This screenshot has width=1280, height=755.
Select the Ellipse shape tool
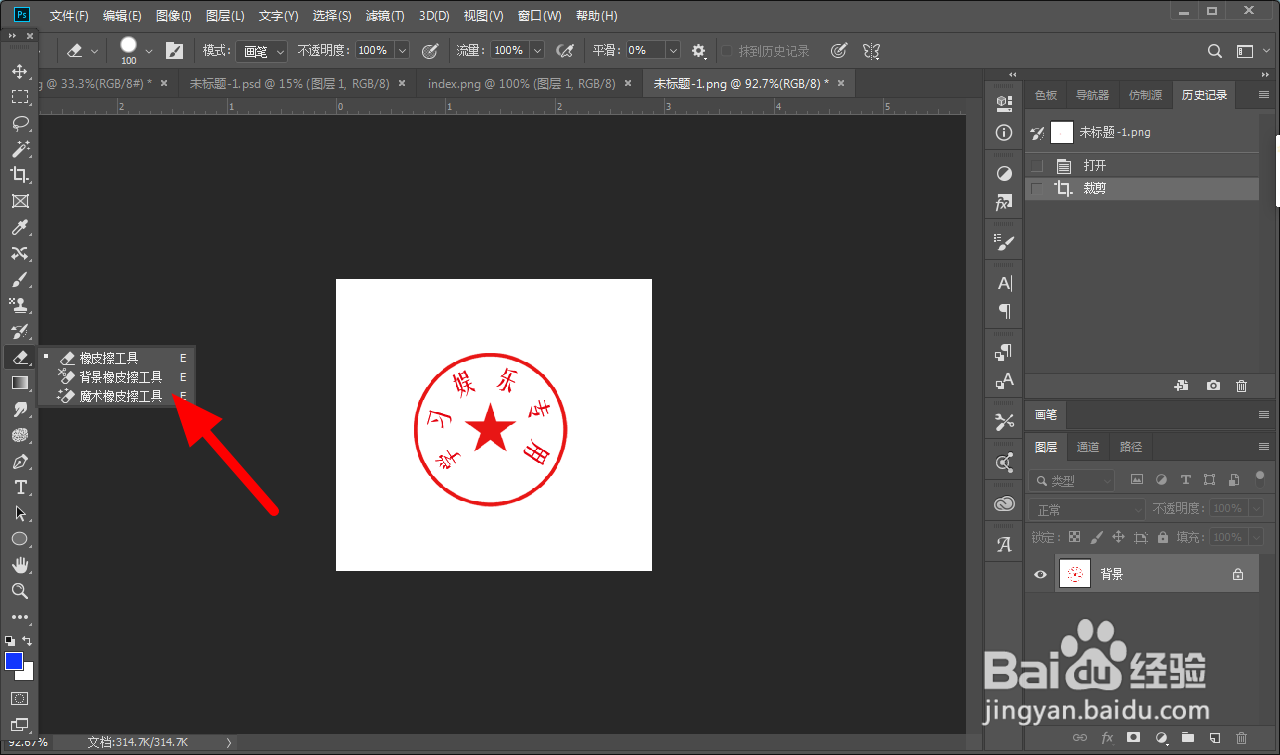point(19,540)
